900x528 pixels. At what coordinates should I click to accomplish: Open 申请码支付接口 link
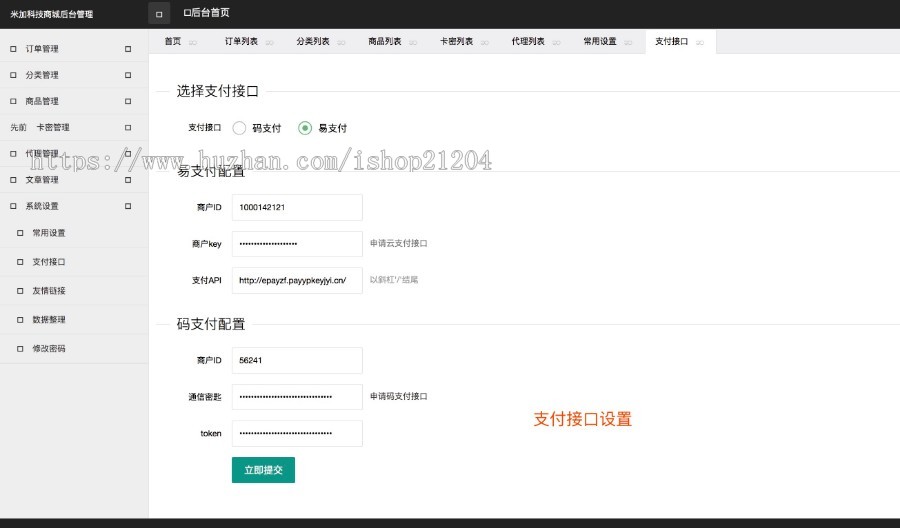coord(398,396)
